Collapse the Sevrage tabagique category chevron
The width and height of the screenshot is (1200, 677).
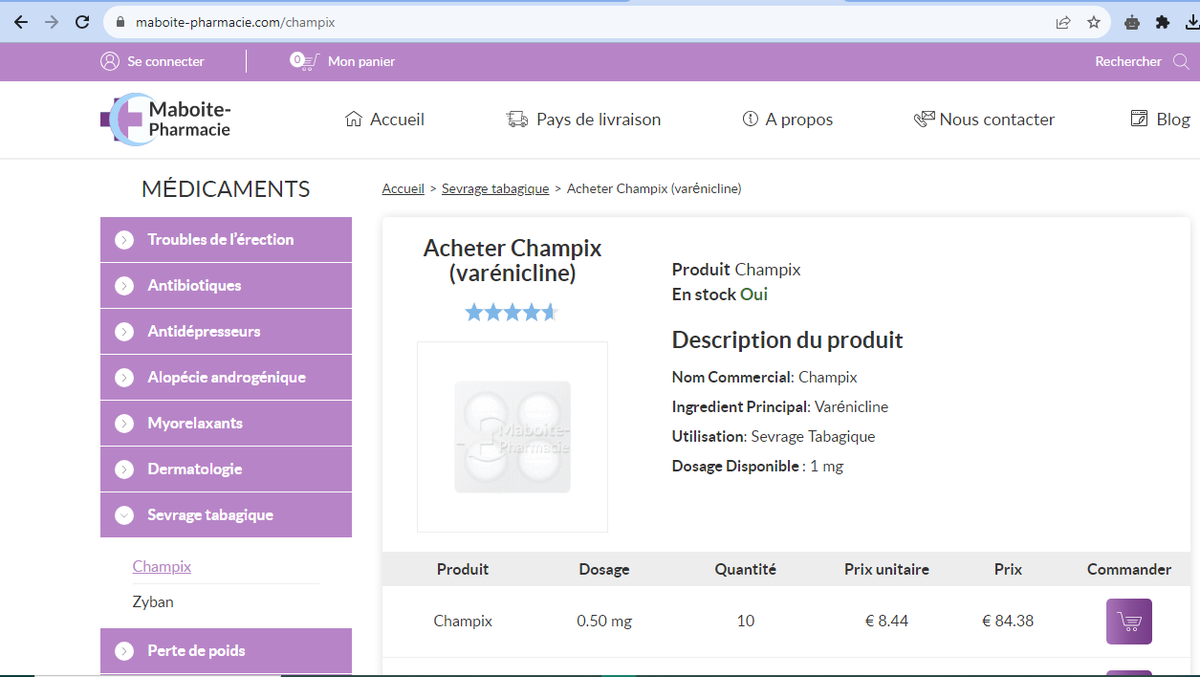(124, 516)
